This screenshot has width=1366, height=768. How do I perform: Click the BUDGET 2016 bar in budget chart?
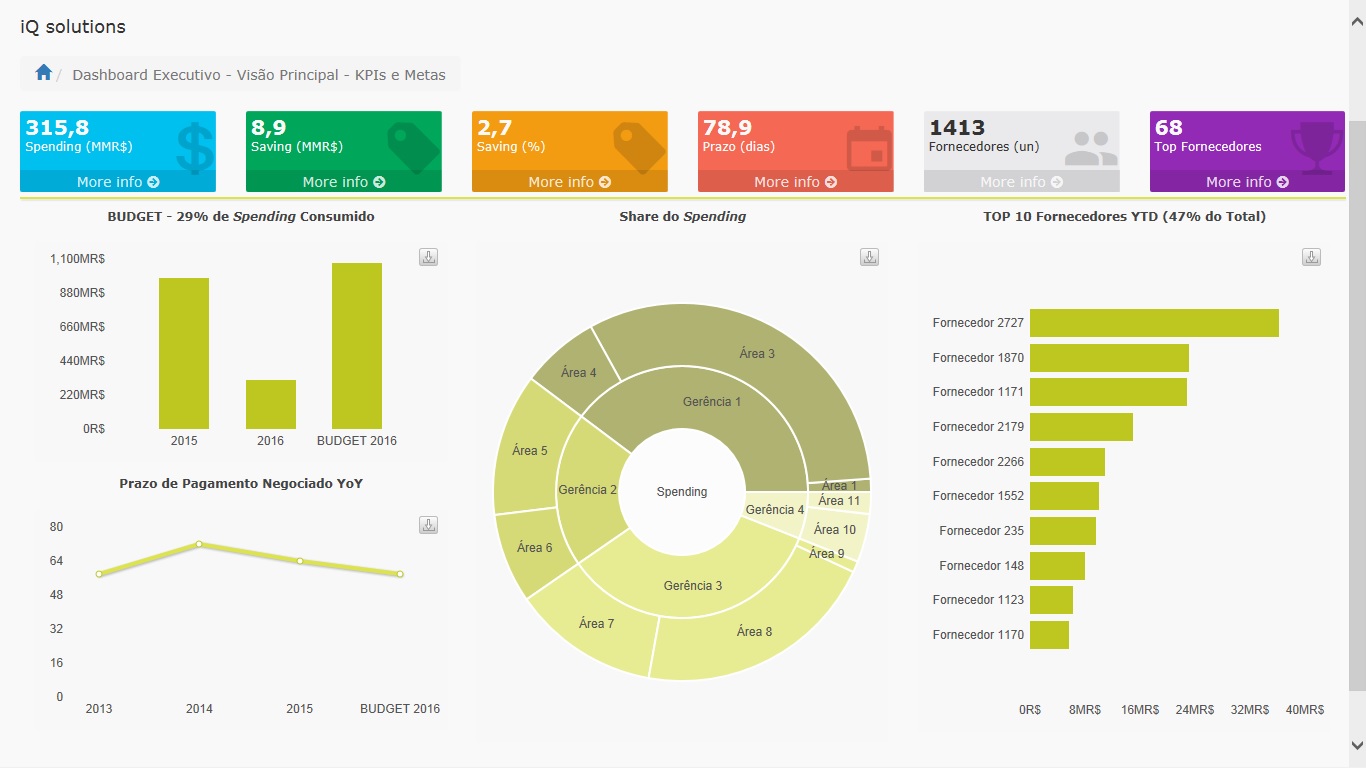tap(356, 346)
